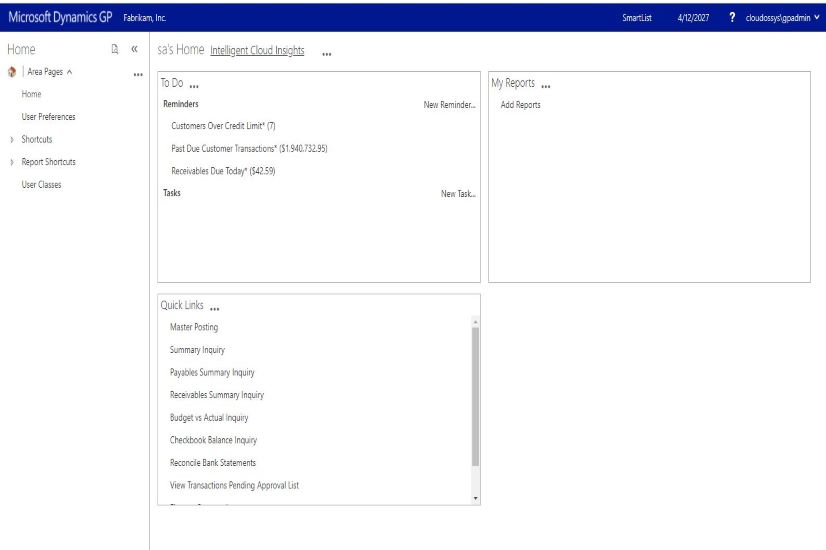Click the Shortcuts label in navigation
Screen dimensions: 826x550
pyautogui.click(x=37, y=140)
